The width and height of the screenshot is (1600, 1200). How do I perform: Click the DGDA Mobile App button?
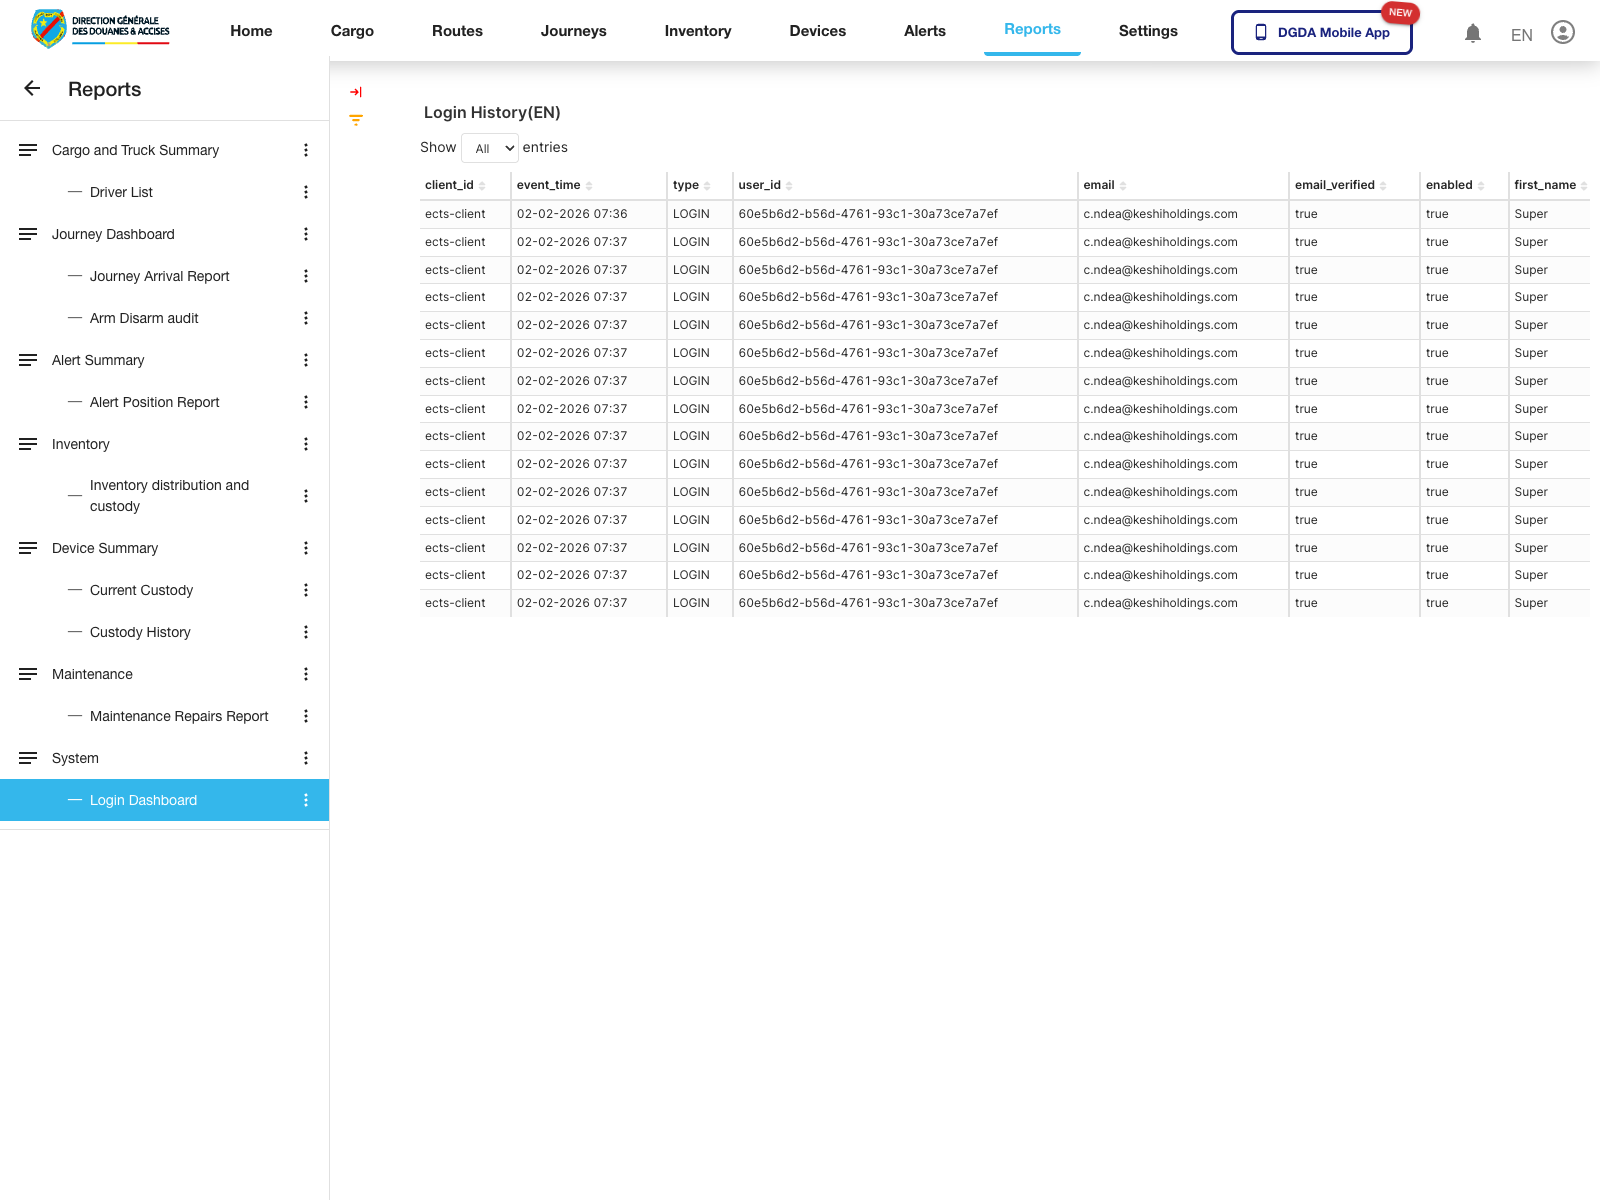pos(1321,32)
